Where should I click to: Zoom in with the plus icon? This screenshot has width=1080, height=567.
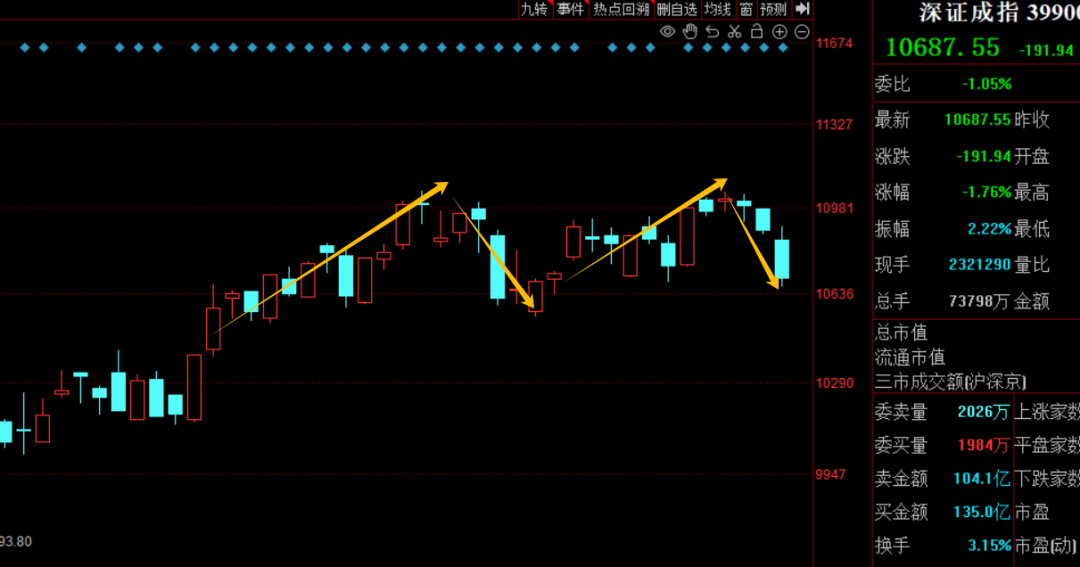tap(780, 32)
